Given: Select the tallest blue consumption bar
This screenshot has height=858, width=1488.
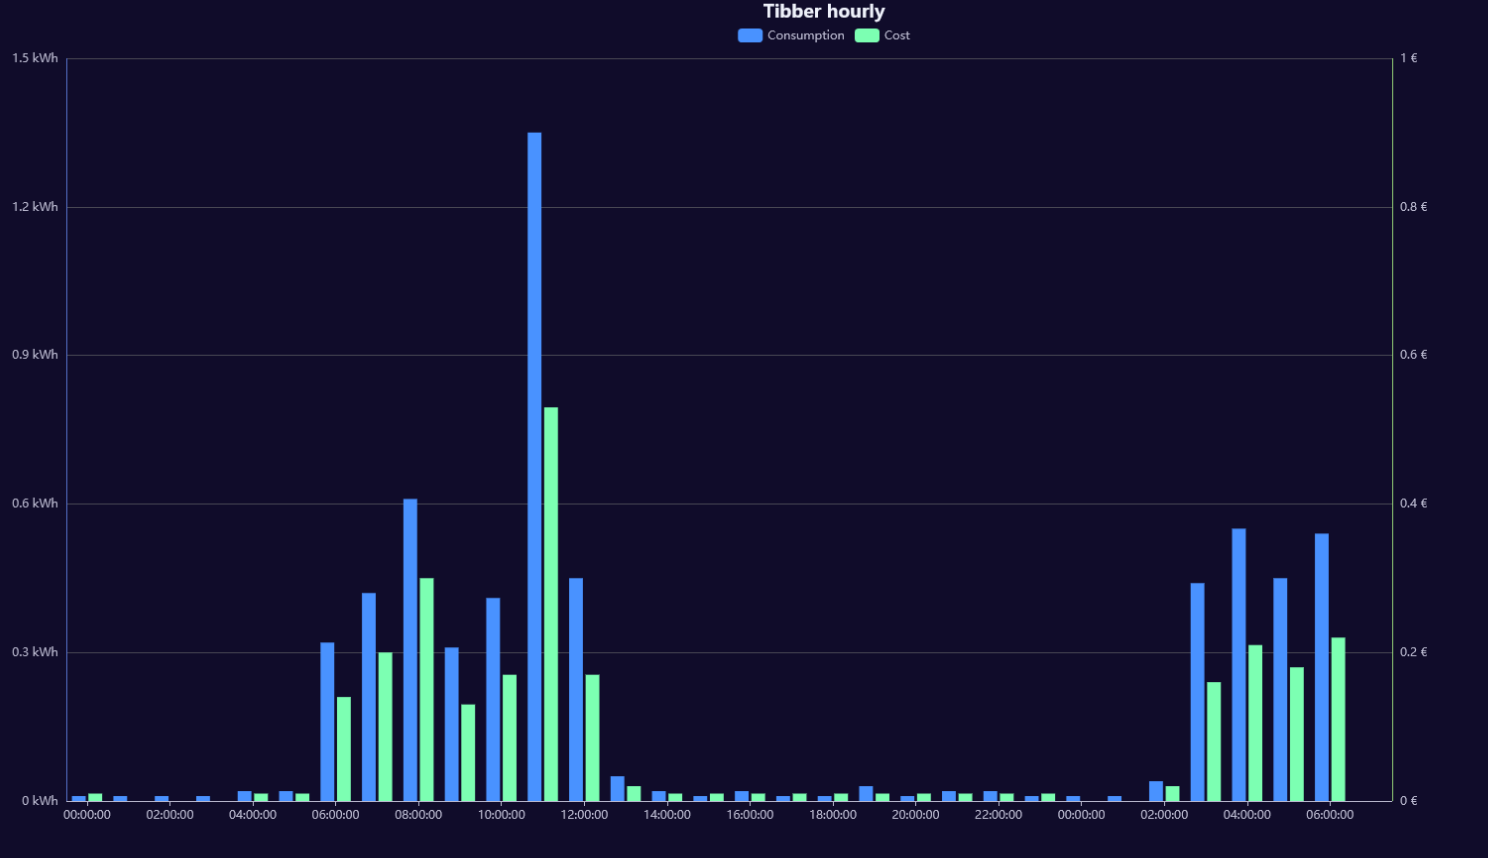Looking at the screenshot, I should tap(535, 467).
